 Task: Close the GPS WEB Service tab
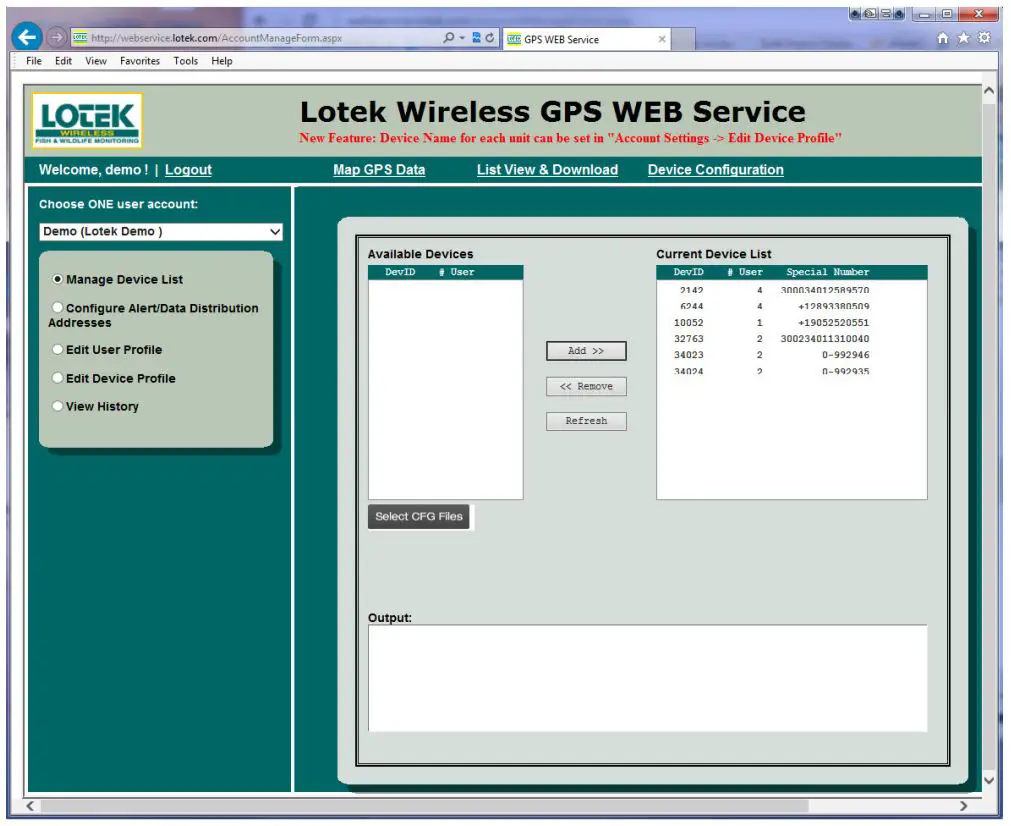(662, 39)
